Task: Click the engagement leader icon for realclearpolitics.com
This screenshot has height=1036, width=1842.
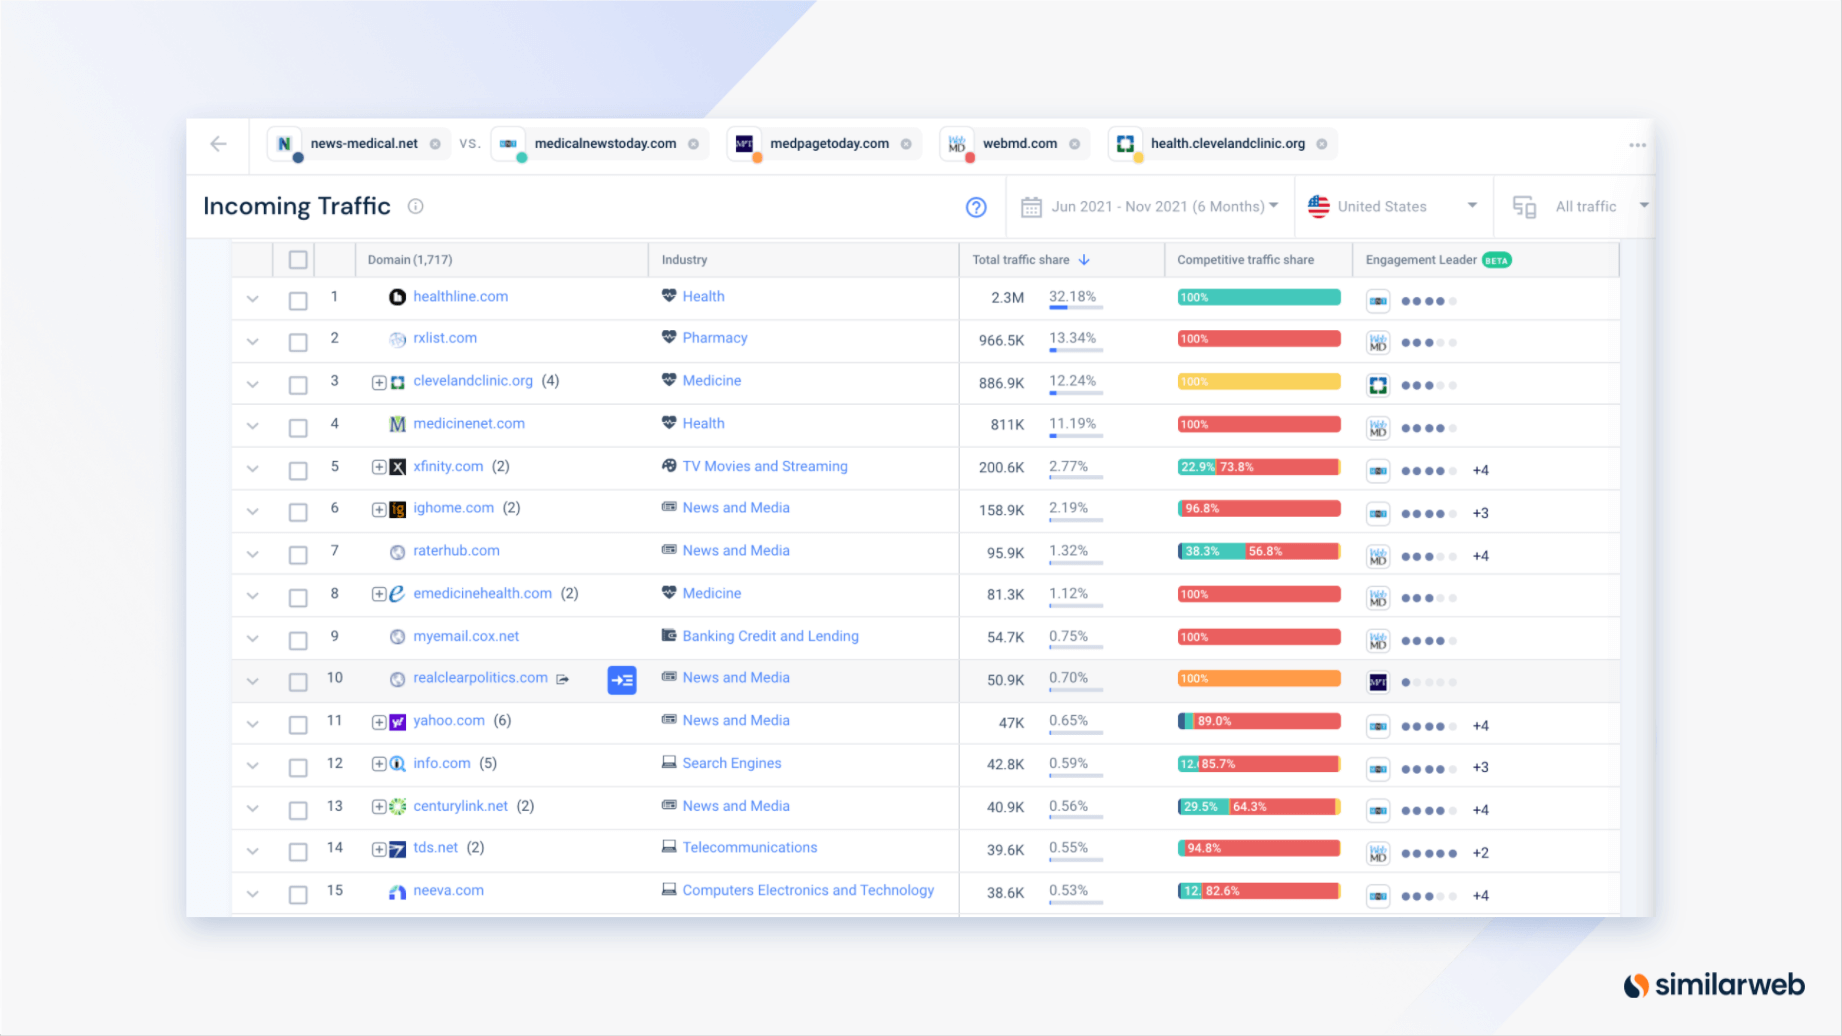Action: tap(1378, 682)
